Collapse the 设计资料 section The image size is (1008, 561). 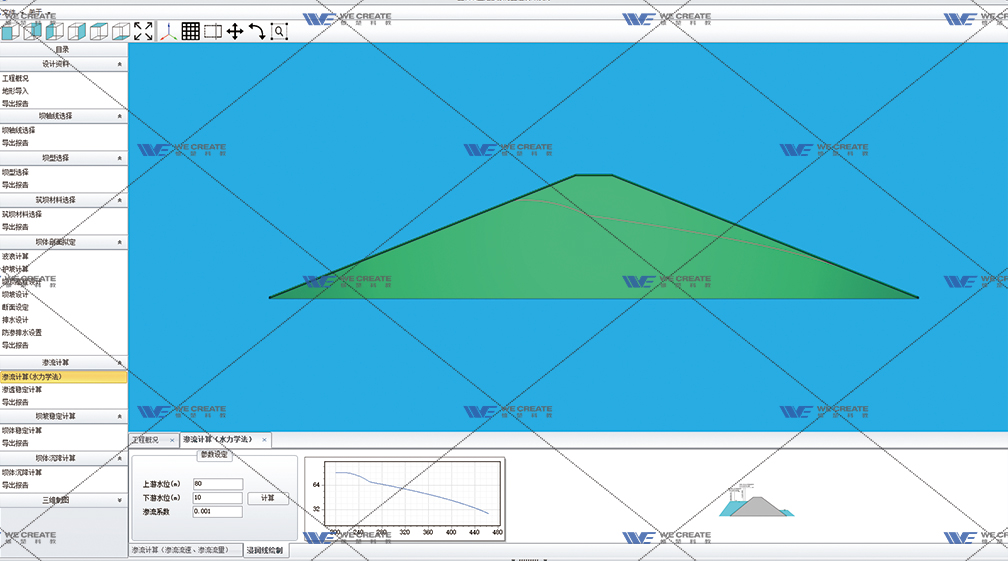coord(120,63)
